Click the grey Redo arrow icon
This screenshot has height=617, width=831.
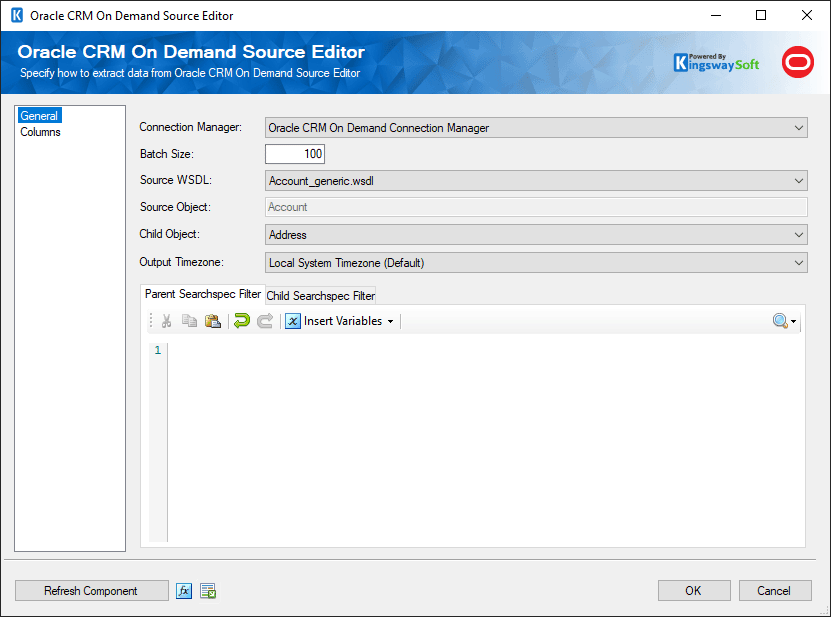[265, 321]
